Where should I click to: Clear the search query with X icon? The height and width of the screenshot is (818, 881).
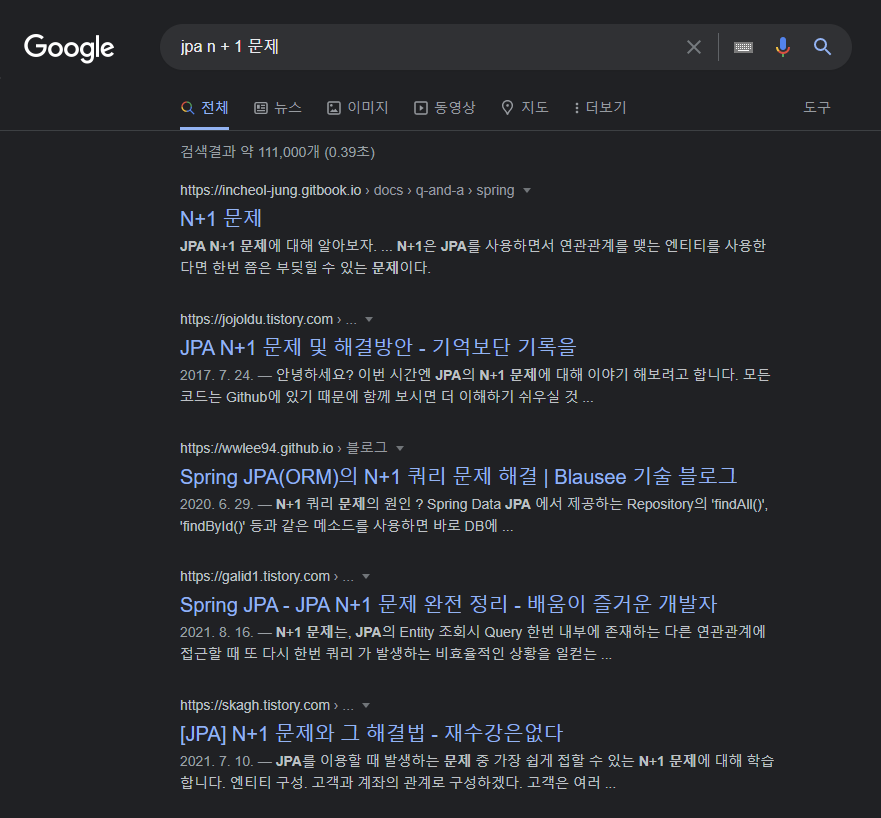point(694,47)
